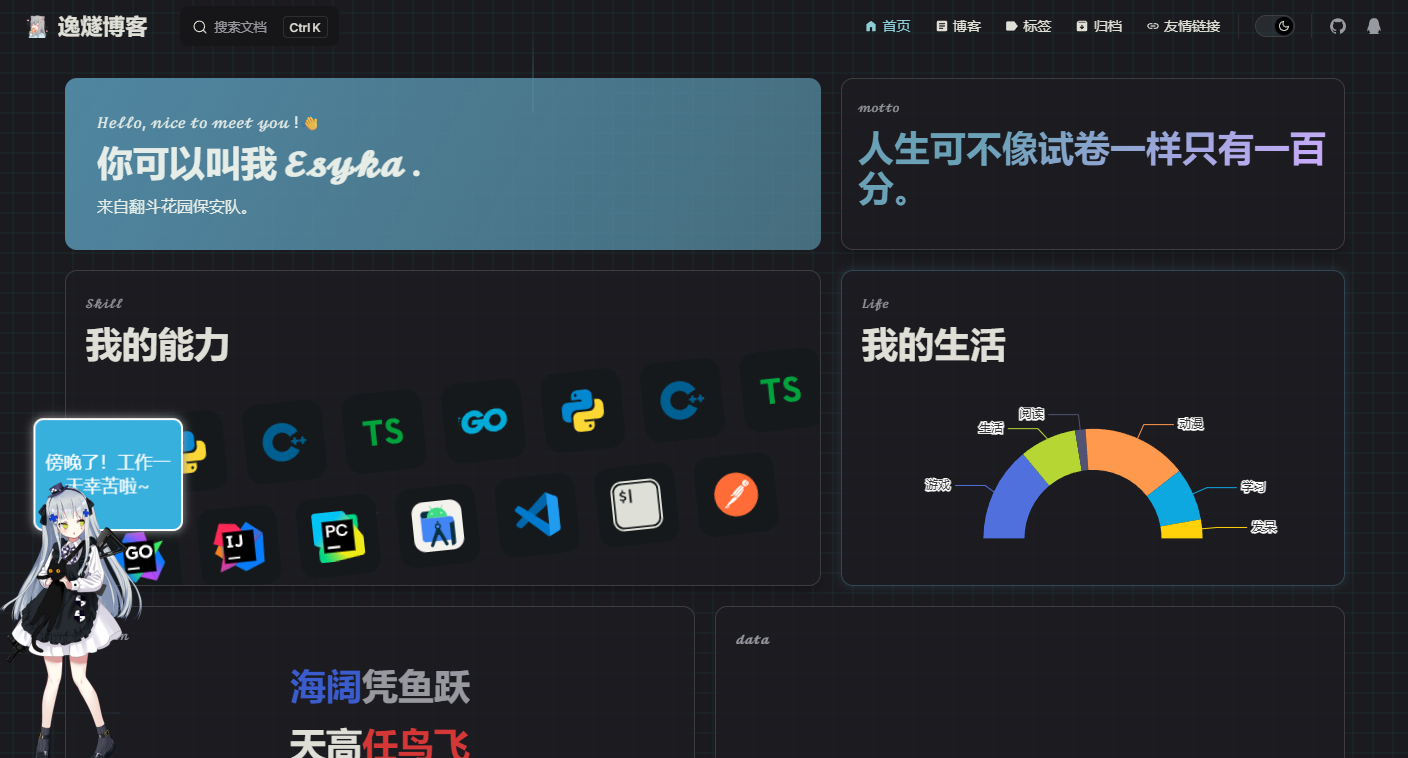Click the blue 游戏 chart segment
Screen dimensions: 1408x758
click(x=1012, y=500)
